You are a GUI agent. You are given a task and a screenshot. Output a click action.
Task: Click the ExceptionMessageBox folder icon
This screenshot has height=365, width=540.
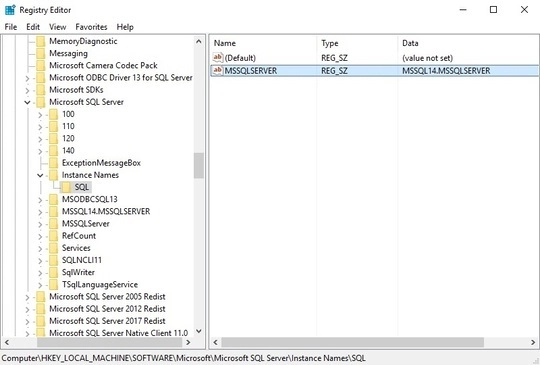point(53,163)
